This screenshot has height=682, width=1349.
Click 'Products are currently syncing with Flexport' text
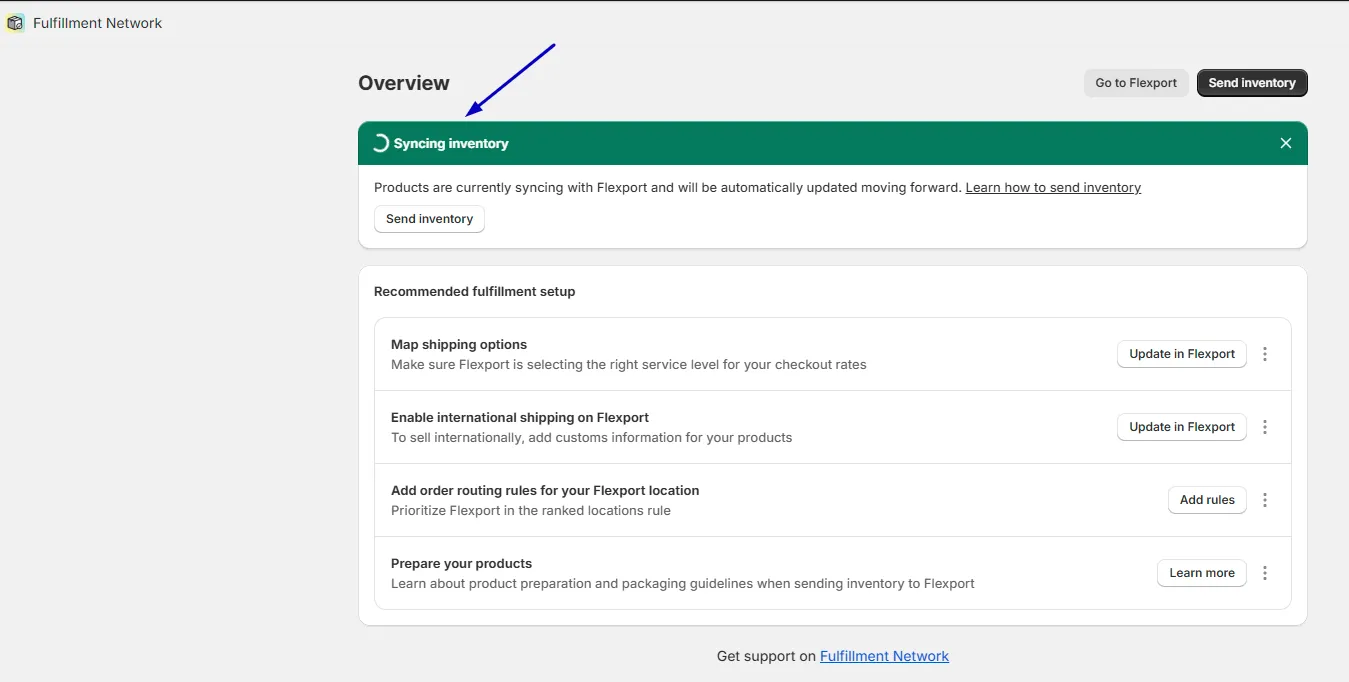point(668,187)
